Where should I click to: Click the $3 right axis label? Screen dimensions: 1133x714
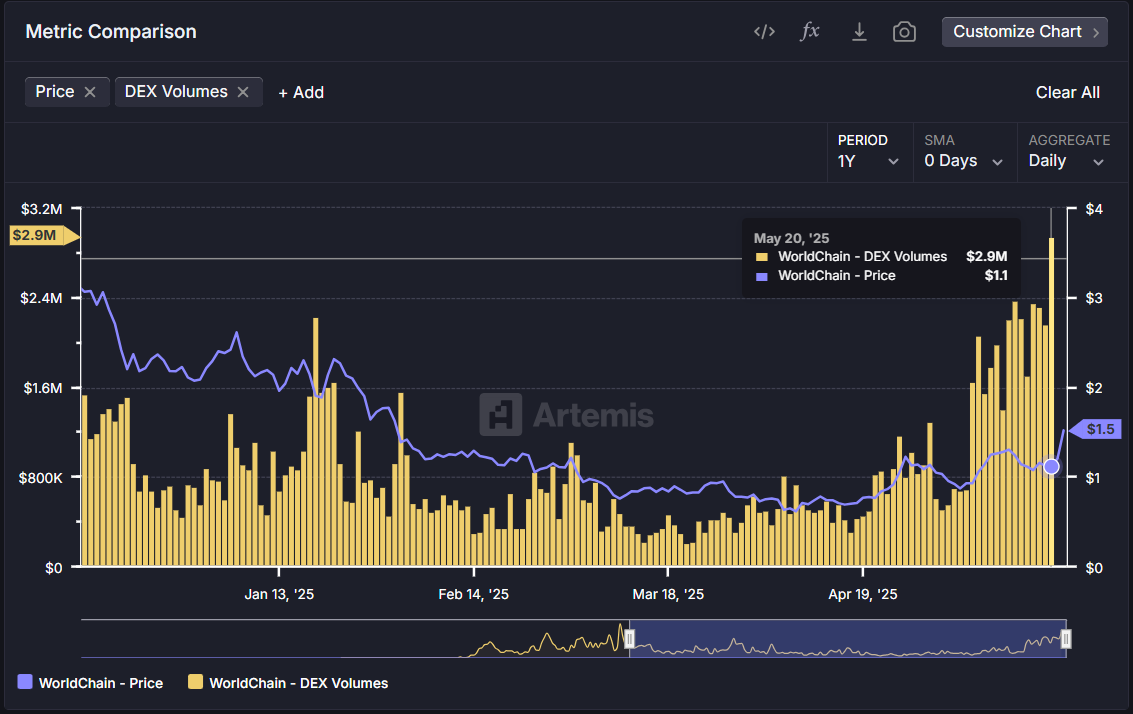[1094, 298]
